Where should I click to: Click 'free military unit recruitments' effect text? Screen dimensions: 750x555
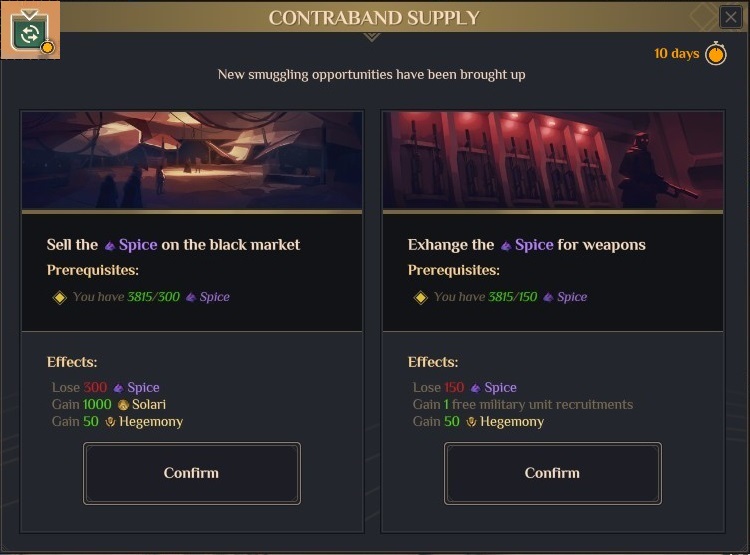point(542,405)
